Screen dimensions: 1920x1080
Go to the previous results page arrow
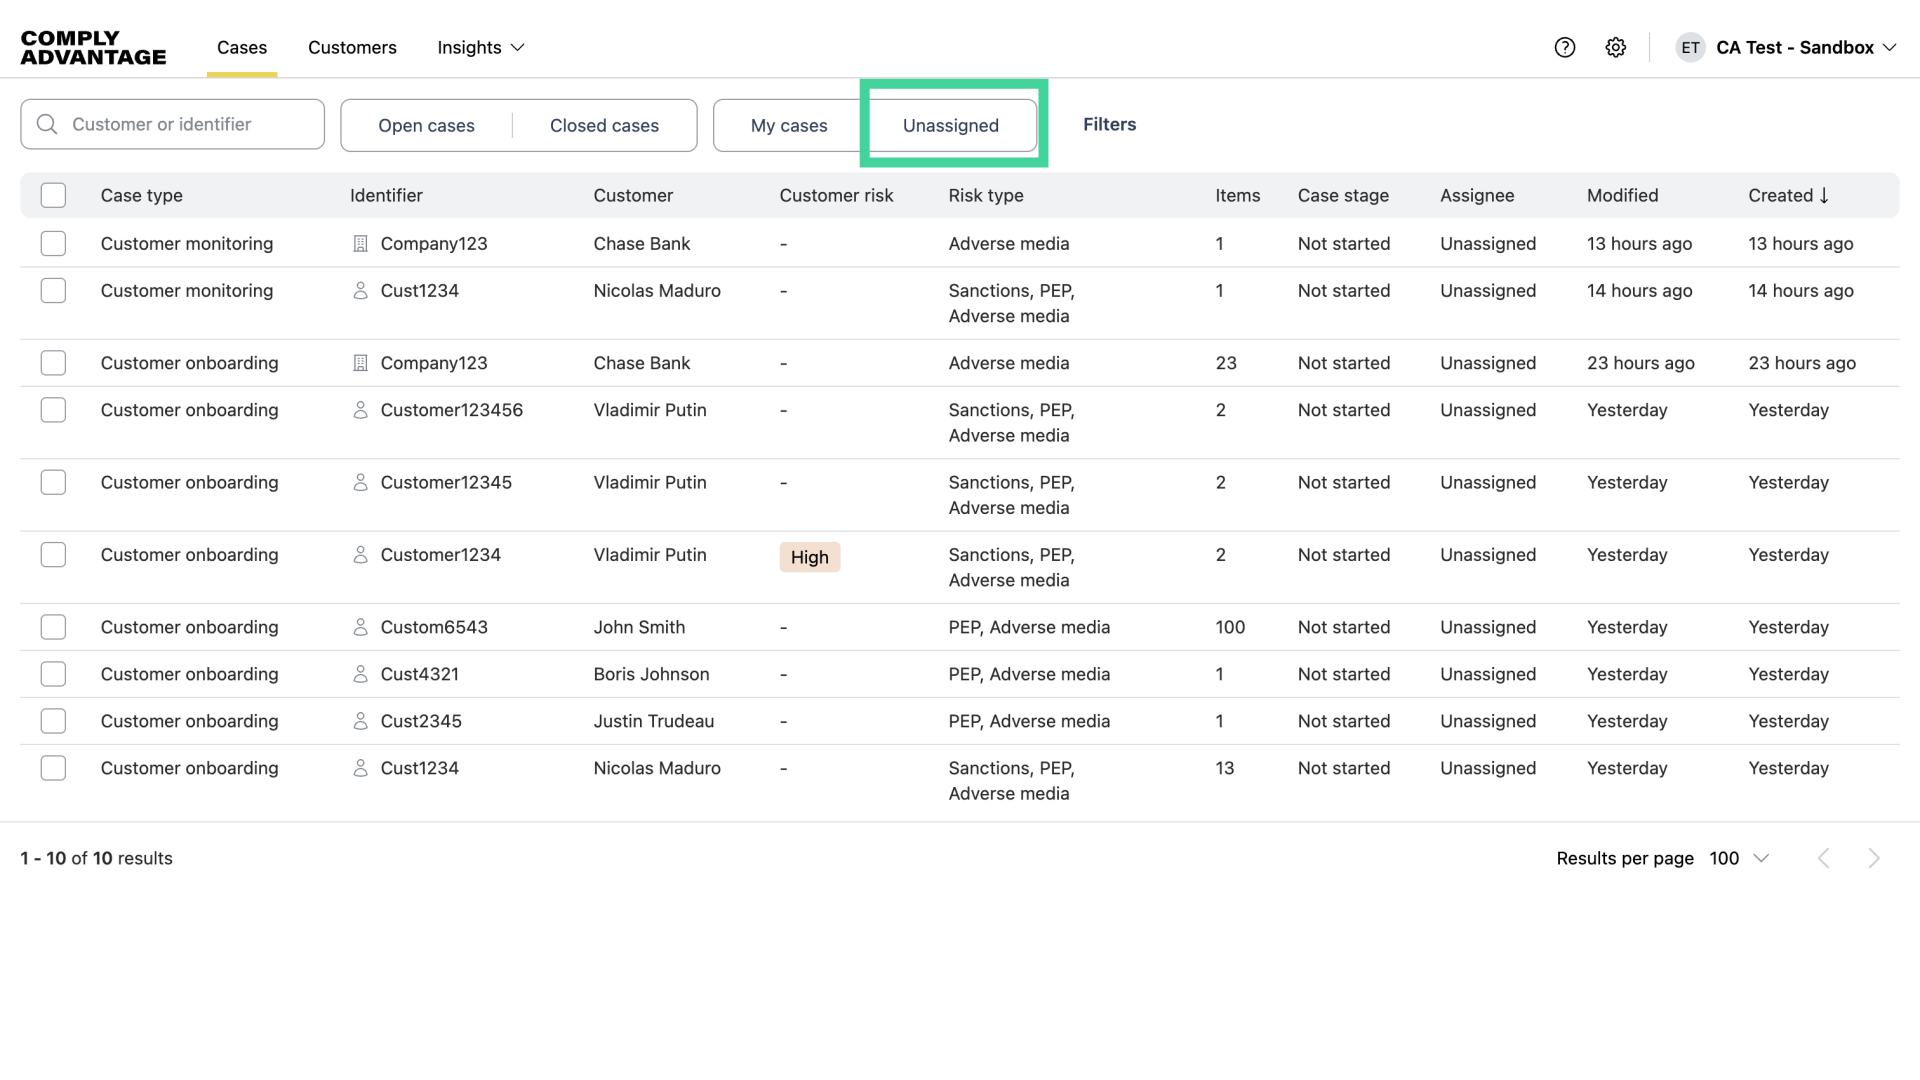pos(1824,858)
